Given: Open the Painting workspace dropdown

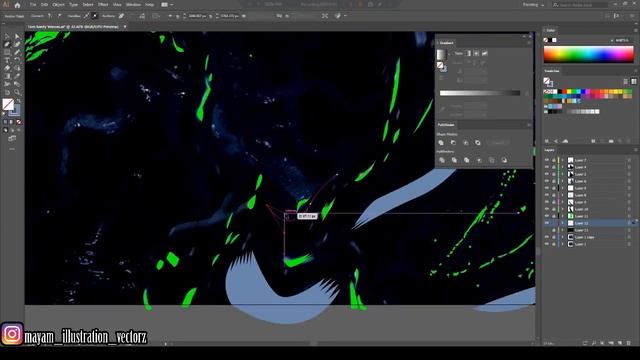Looking at the screenshot, I should coord(533,5).
